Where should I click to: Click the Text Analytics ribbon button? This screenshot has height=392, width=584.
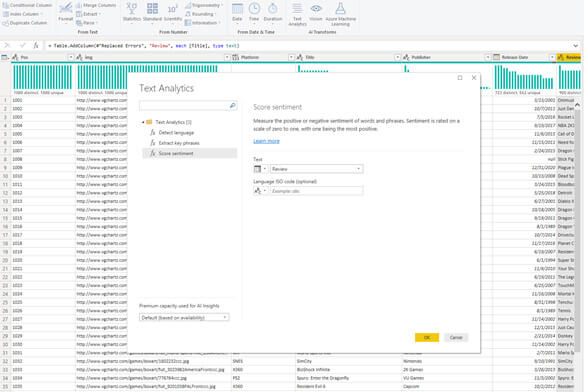pos(297,14)
